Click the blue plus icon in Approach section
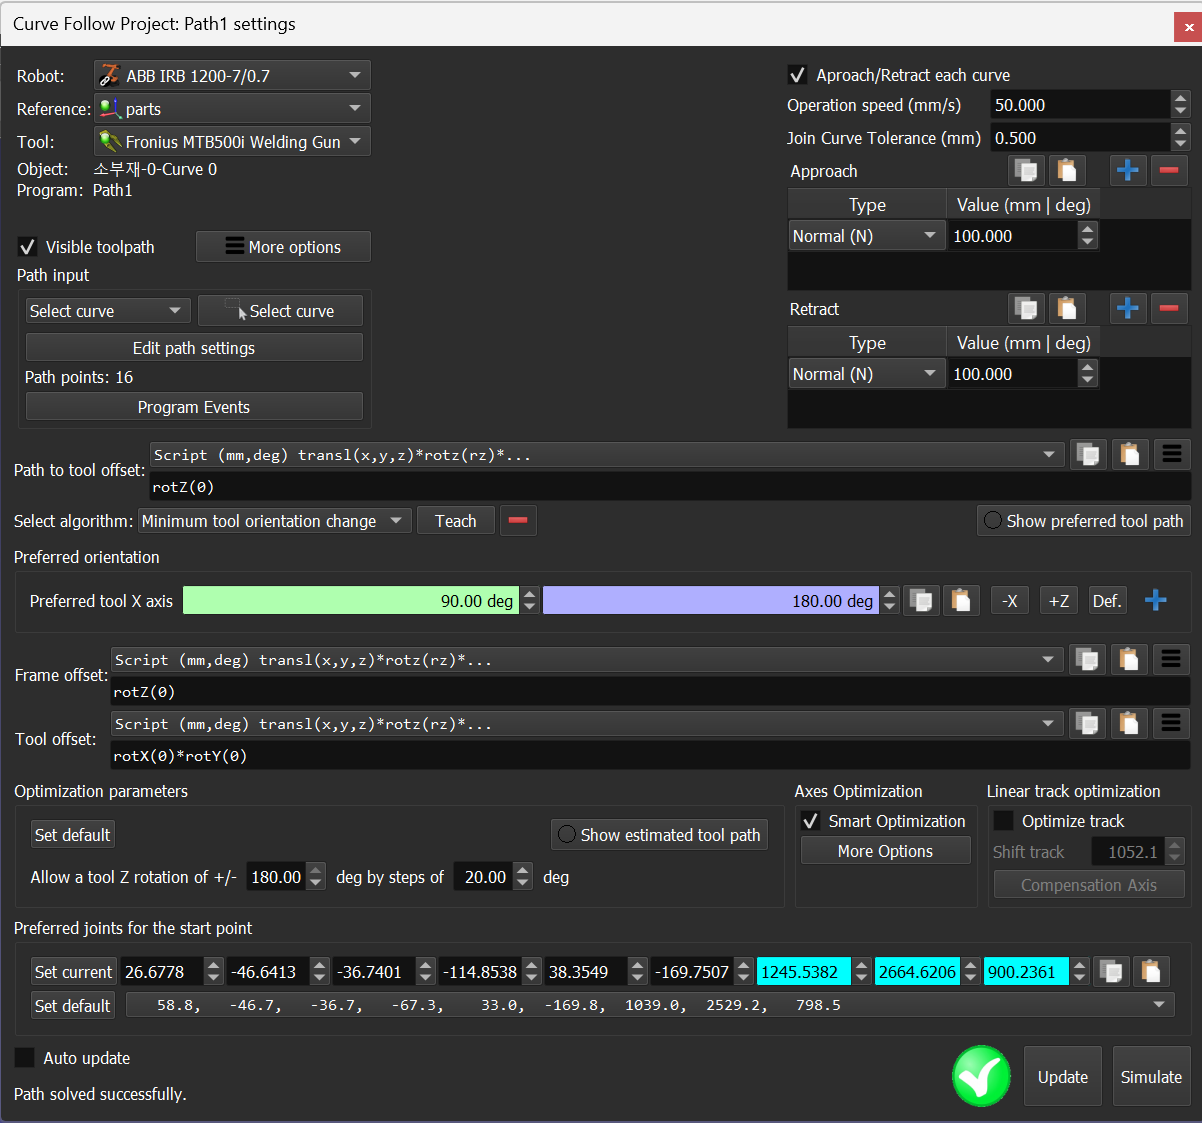Image resolution: width=1202 pixels, height=1123 pixels. tap(1127, 171)
